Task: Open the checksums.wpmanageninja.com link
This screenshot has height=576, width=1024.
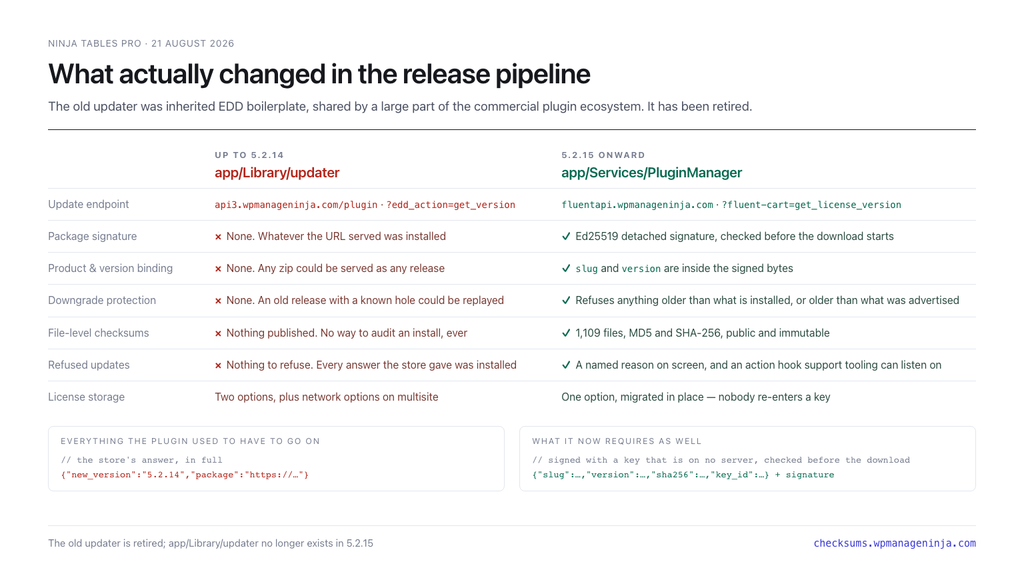Action: click(x=895, y=543)
